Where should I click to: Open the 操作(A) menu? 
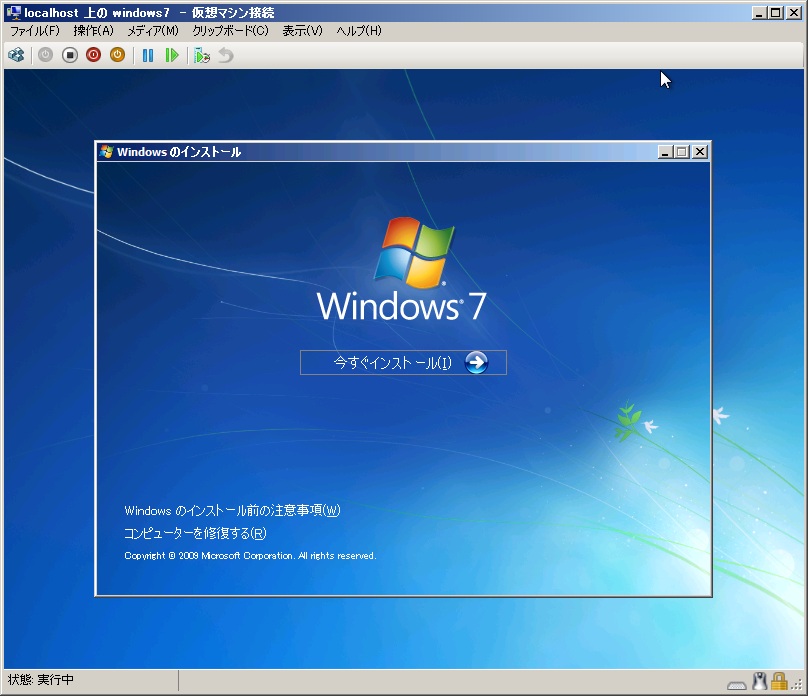pyautogui.click(x=93, y=31)
